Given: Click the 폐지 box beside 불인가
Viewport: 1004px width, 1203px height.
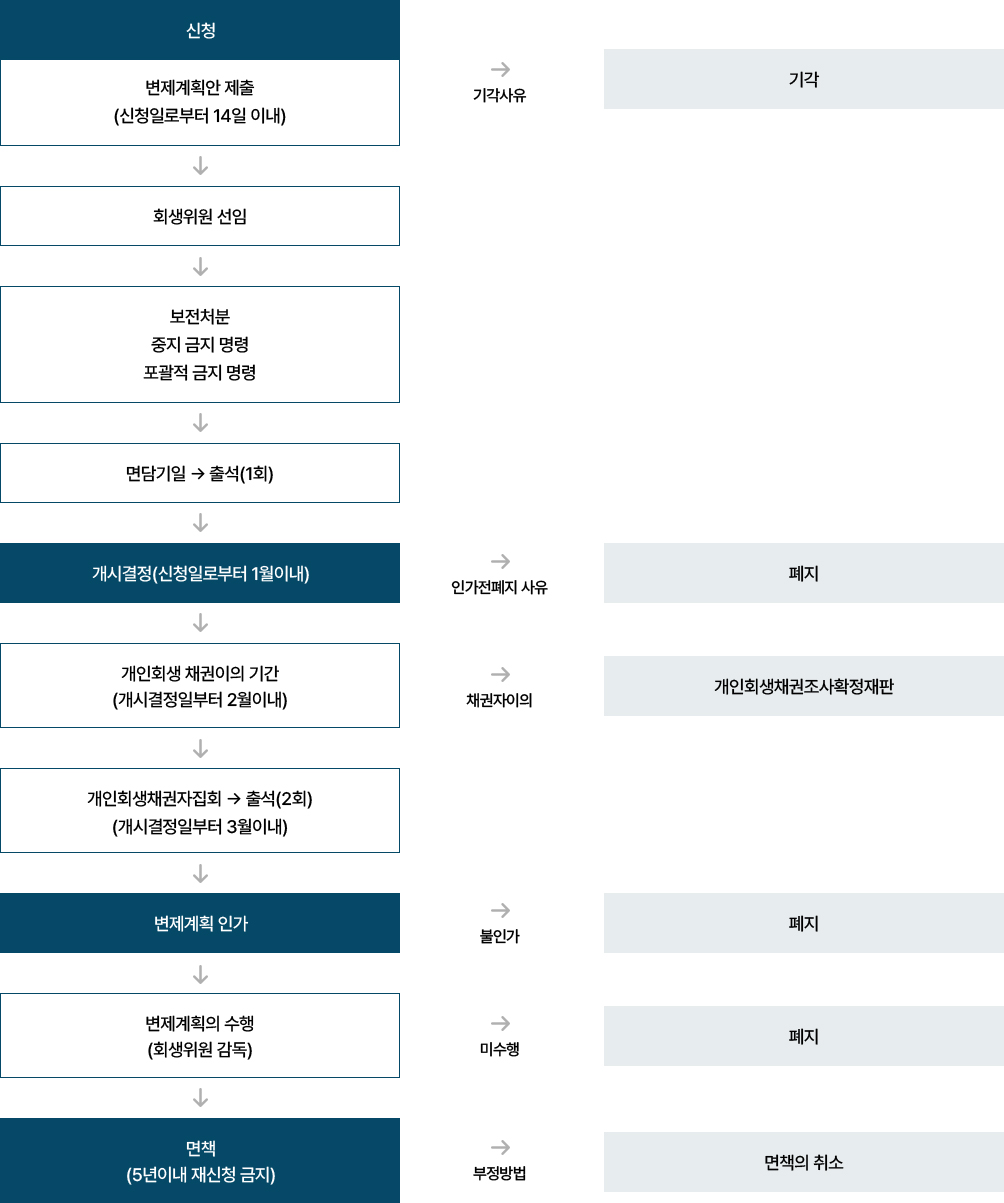Looking at the screenshot, I should click(x=803, y=923).
